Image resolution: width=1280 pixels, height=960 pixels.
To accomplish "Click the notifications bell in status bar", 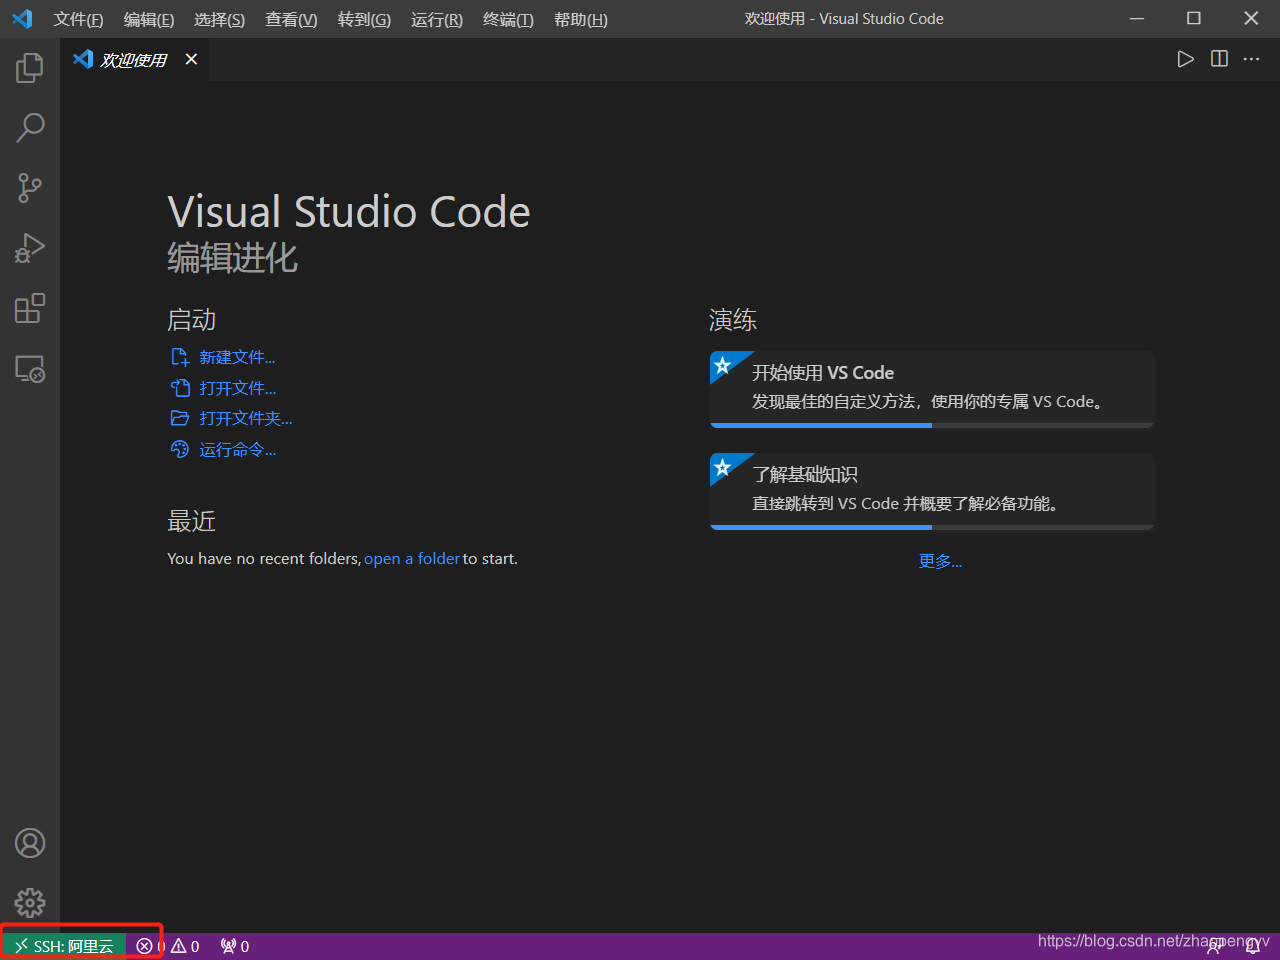I will (1253, 946).
